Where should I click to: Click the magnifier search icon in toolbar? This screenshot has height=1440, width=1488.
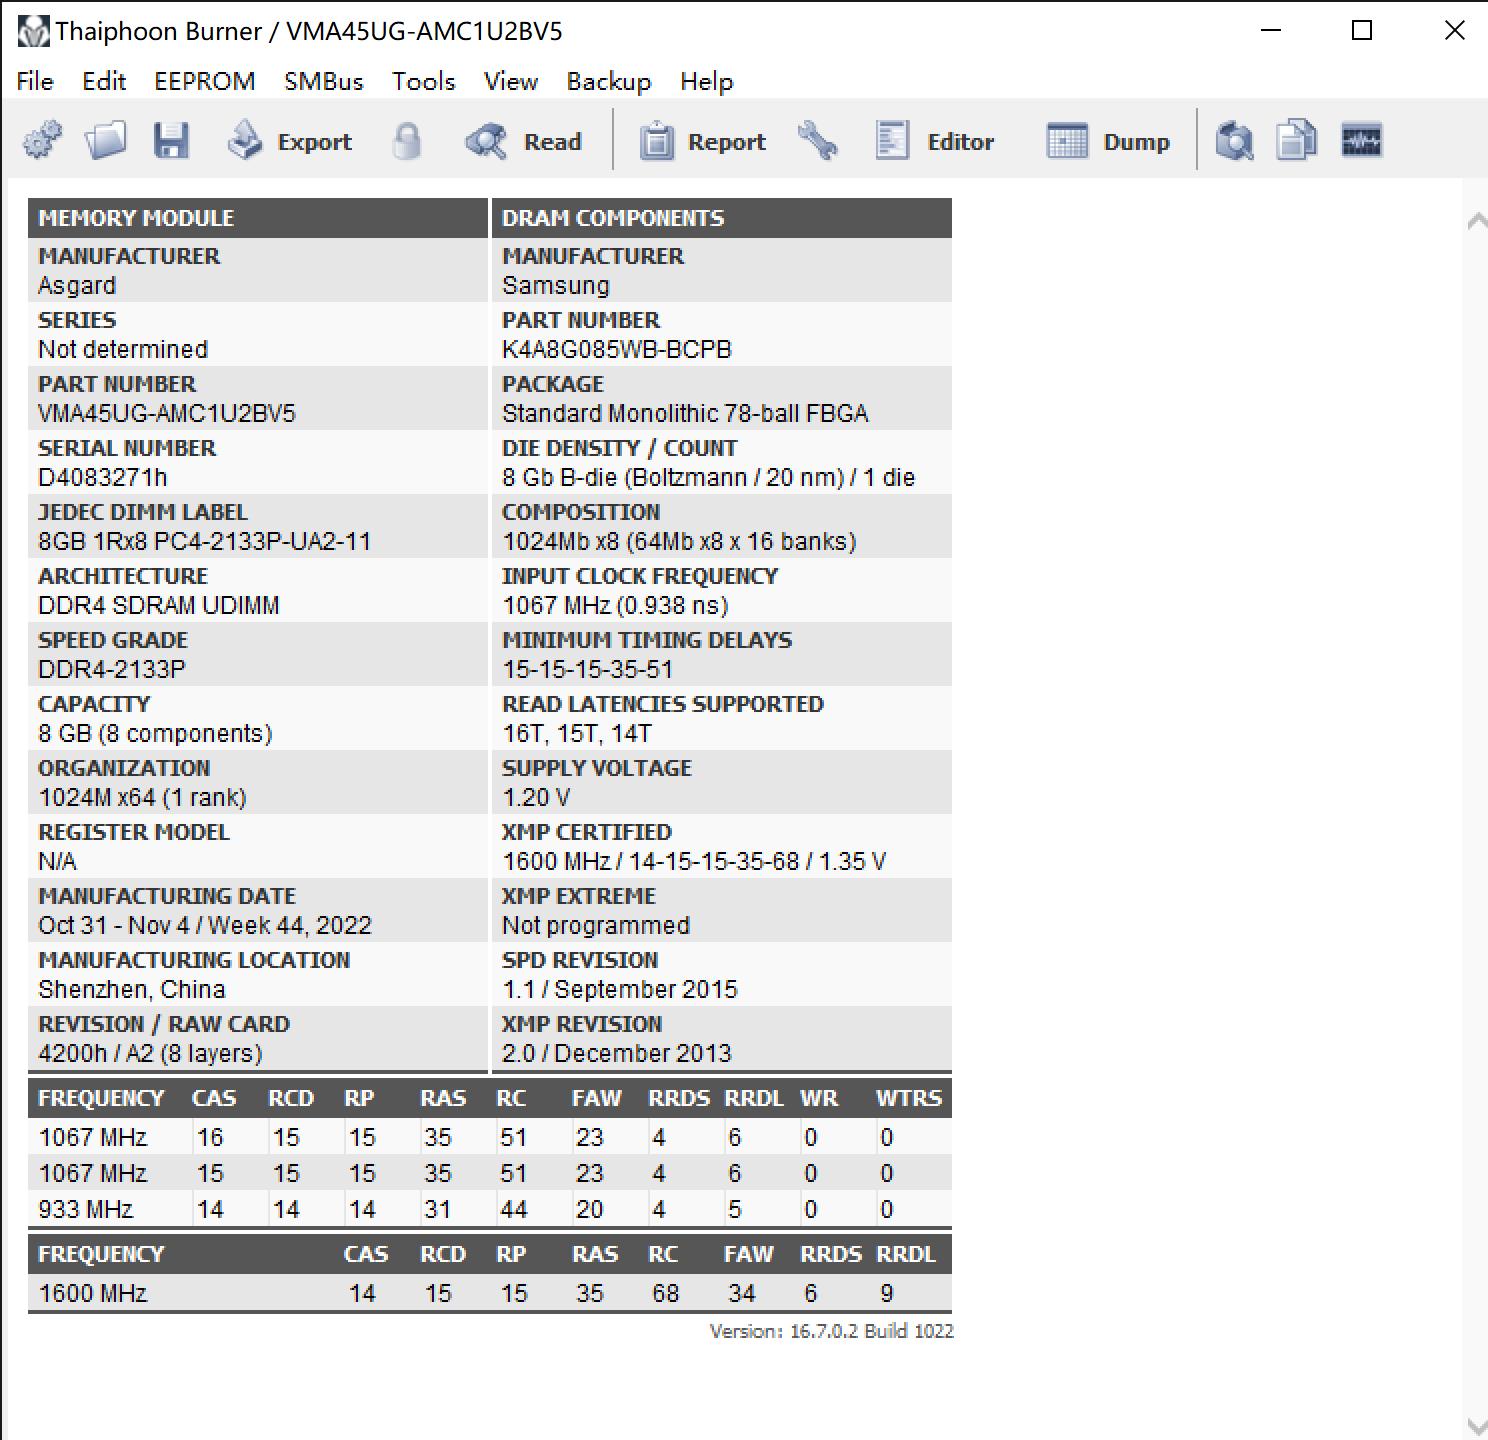coord(1235,141)
